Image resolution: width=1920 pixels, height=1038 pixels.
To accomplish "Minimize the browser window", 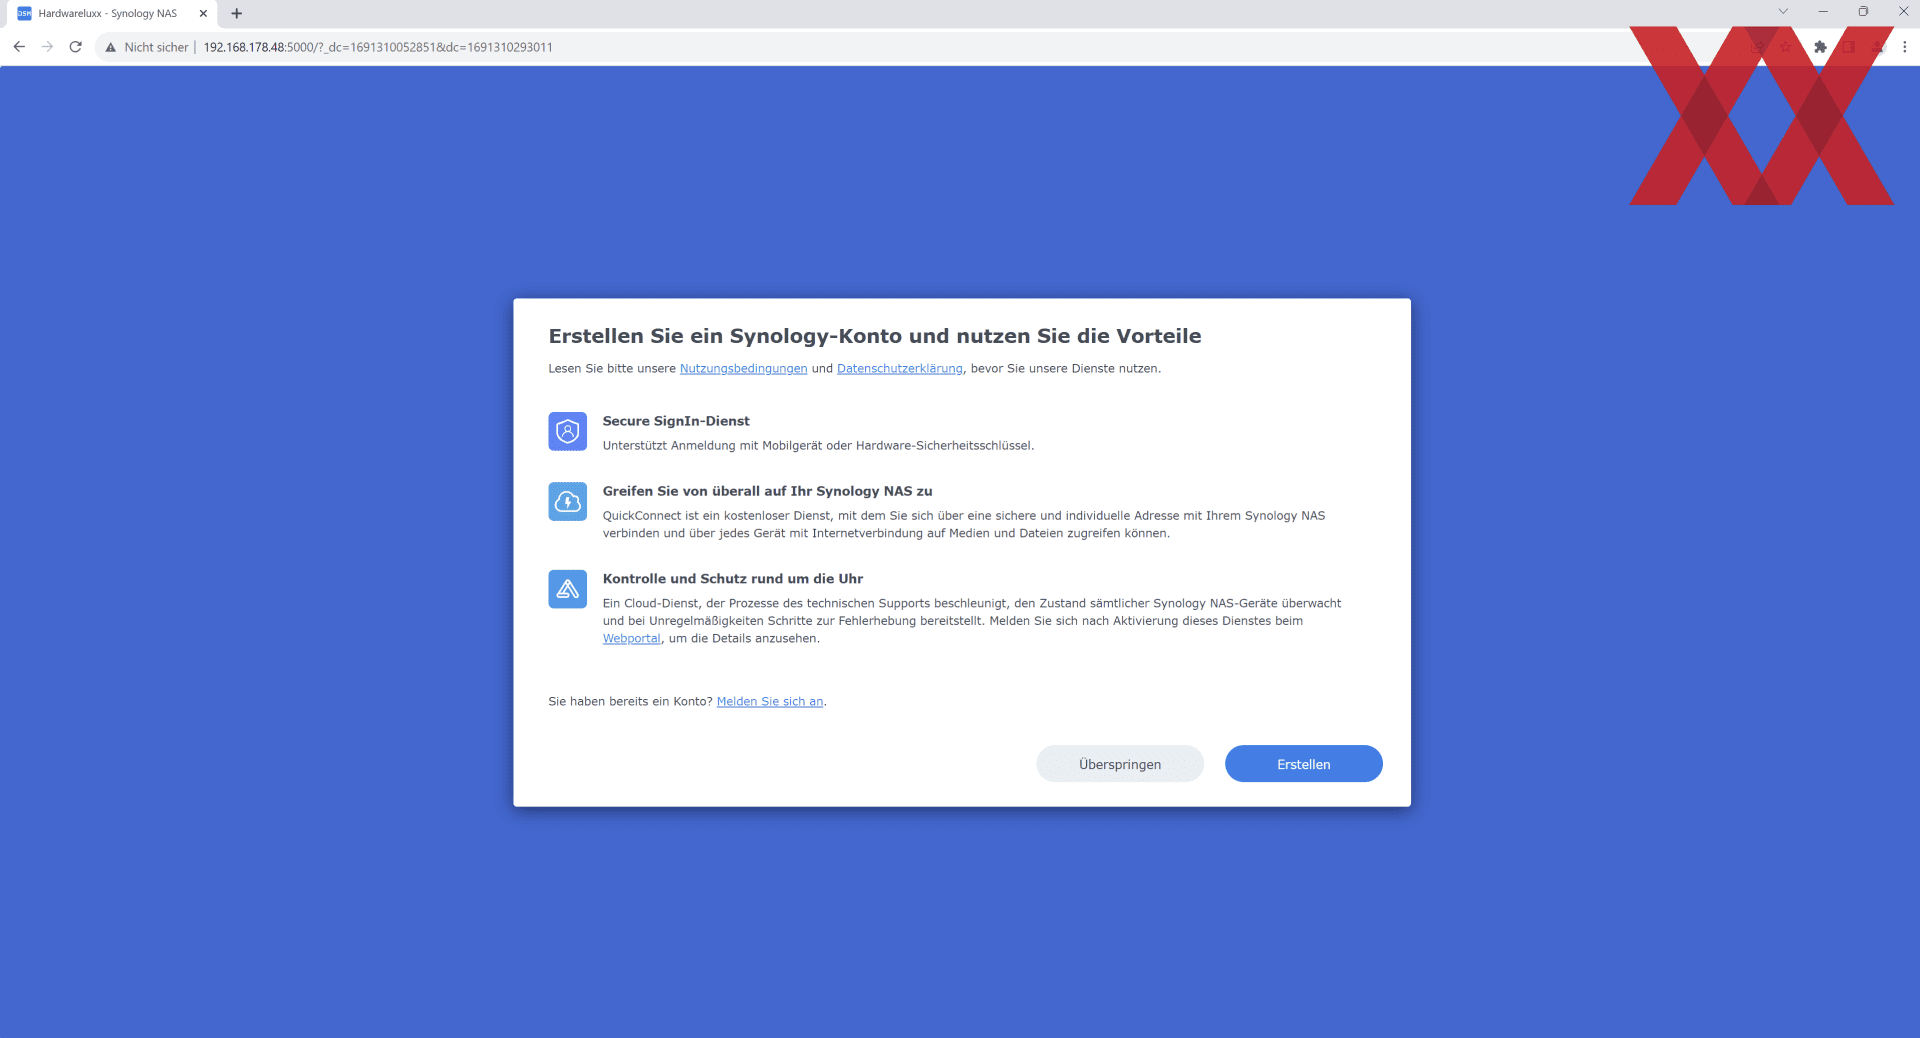I will click(1823, 11).
